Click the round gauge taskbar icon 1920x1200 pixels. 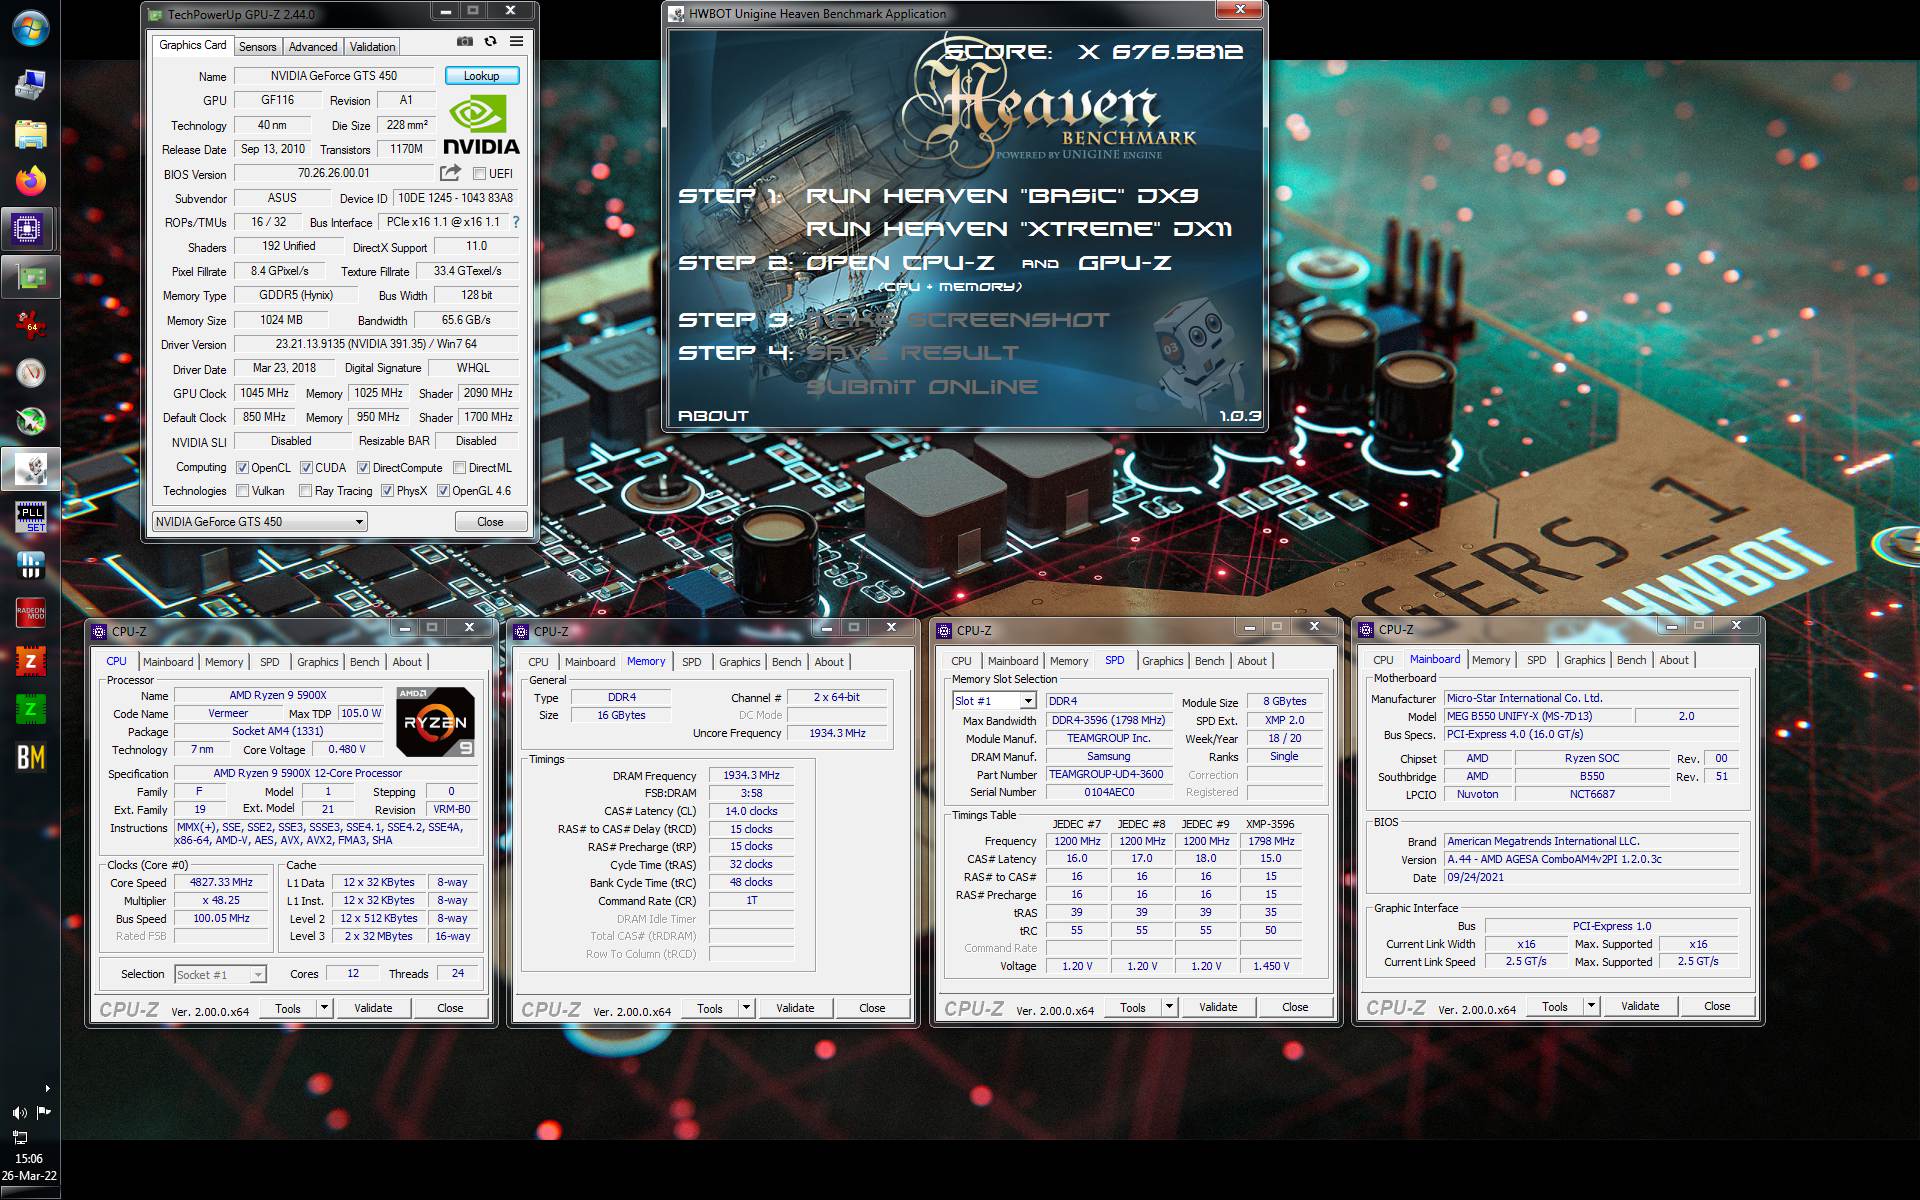(30, 373)
